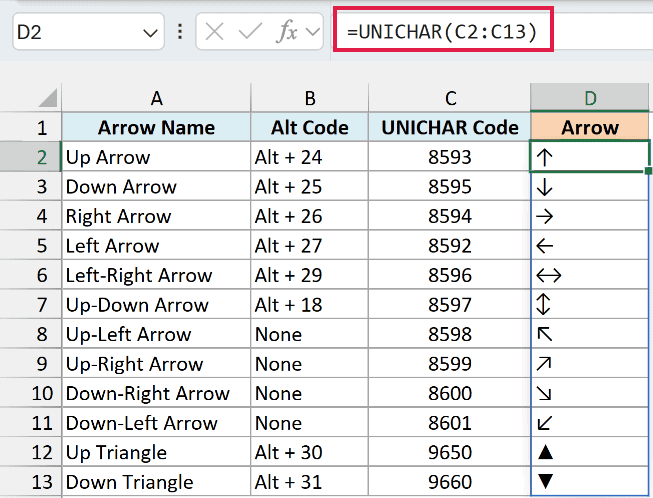The width and height of the screenshot is (653, 498).
Task: Click cell 'Alt + 29'
Action: [309, 275]
